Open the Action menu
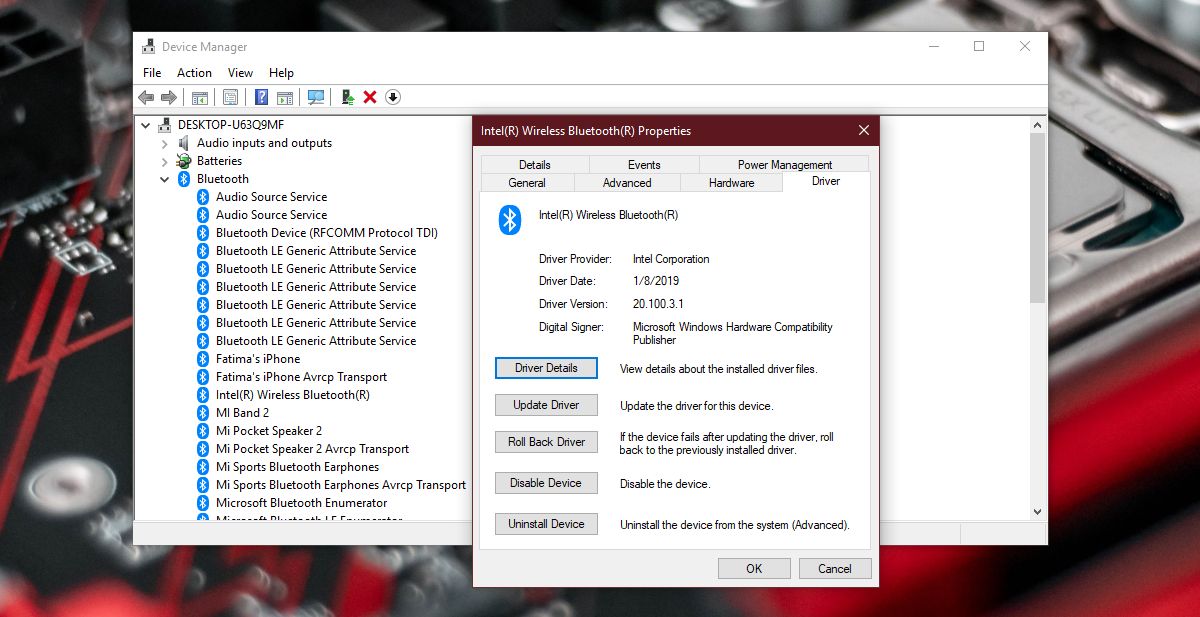Screen dimensions: 1200x617 (x=193, y=72)
